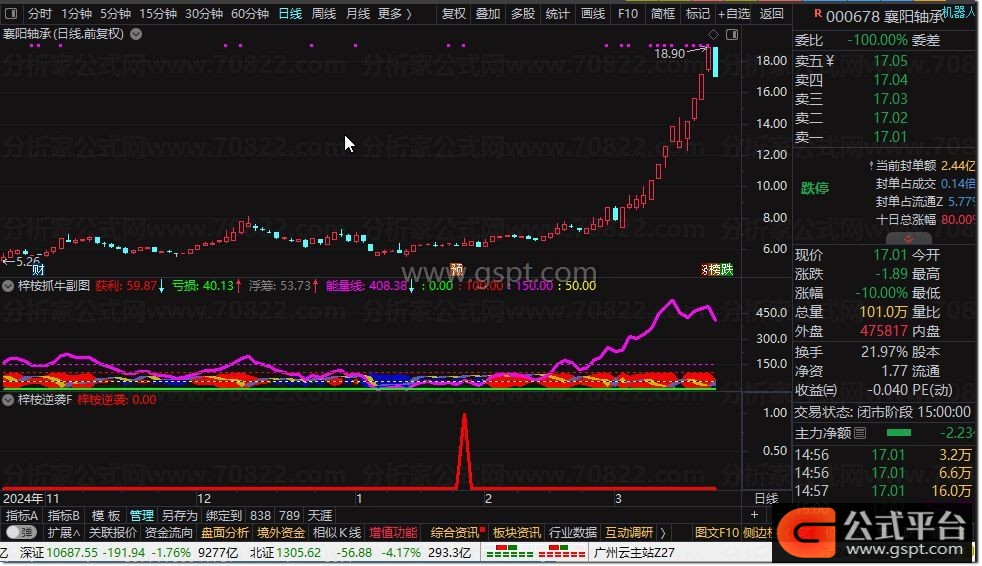Click the 绑定到 bind button
The width and height of the screenshot is (982, 566).
[x=224, y=515]
